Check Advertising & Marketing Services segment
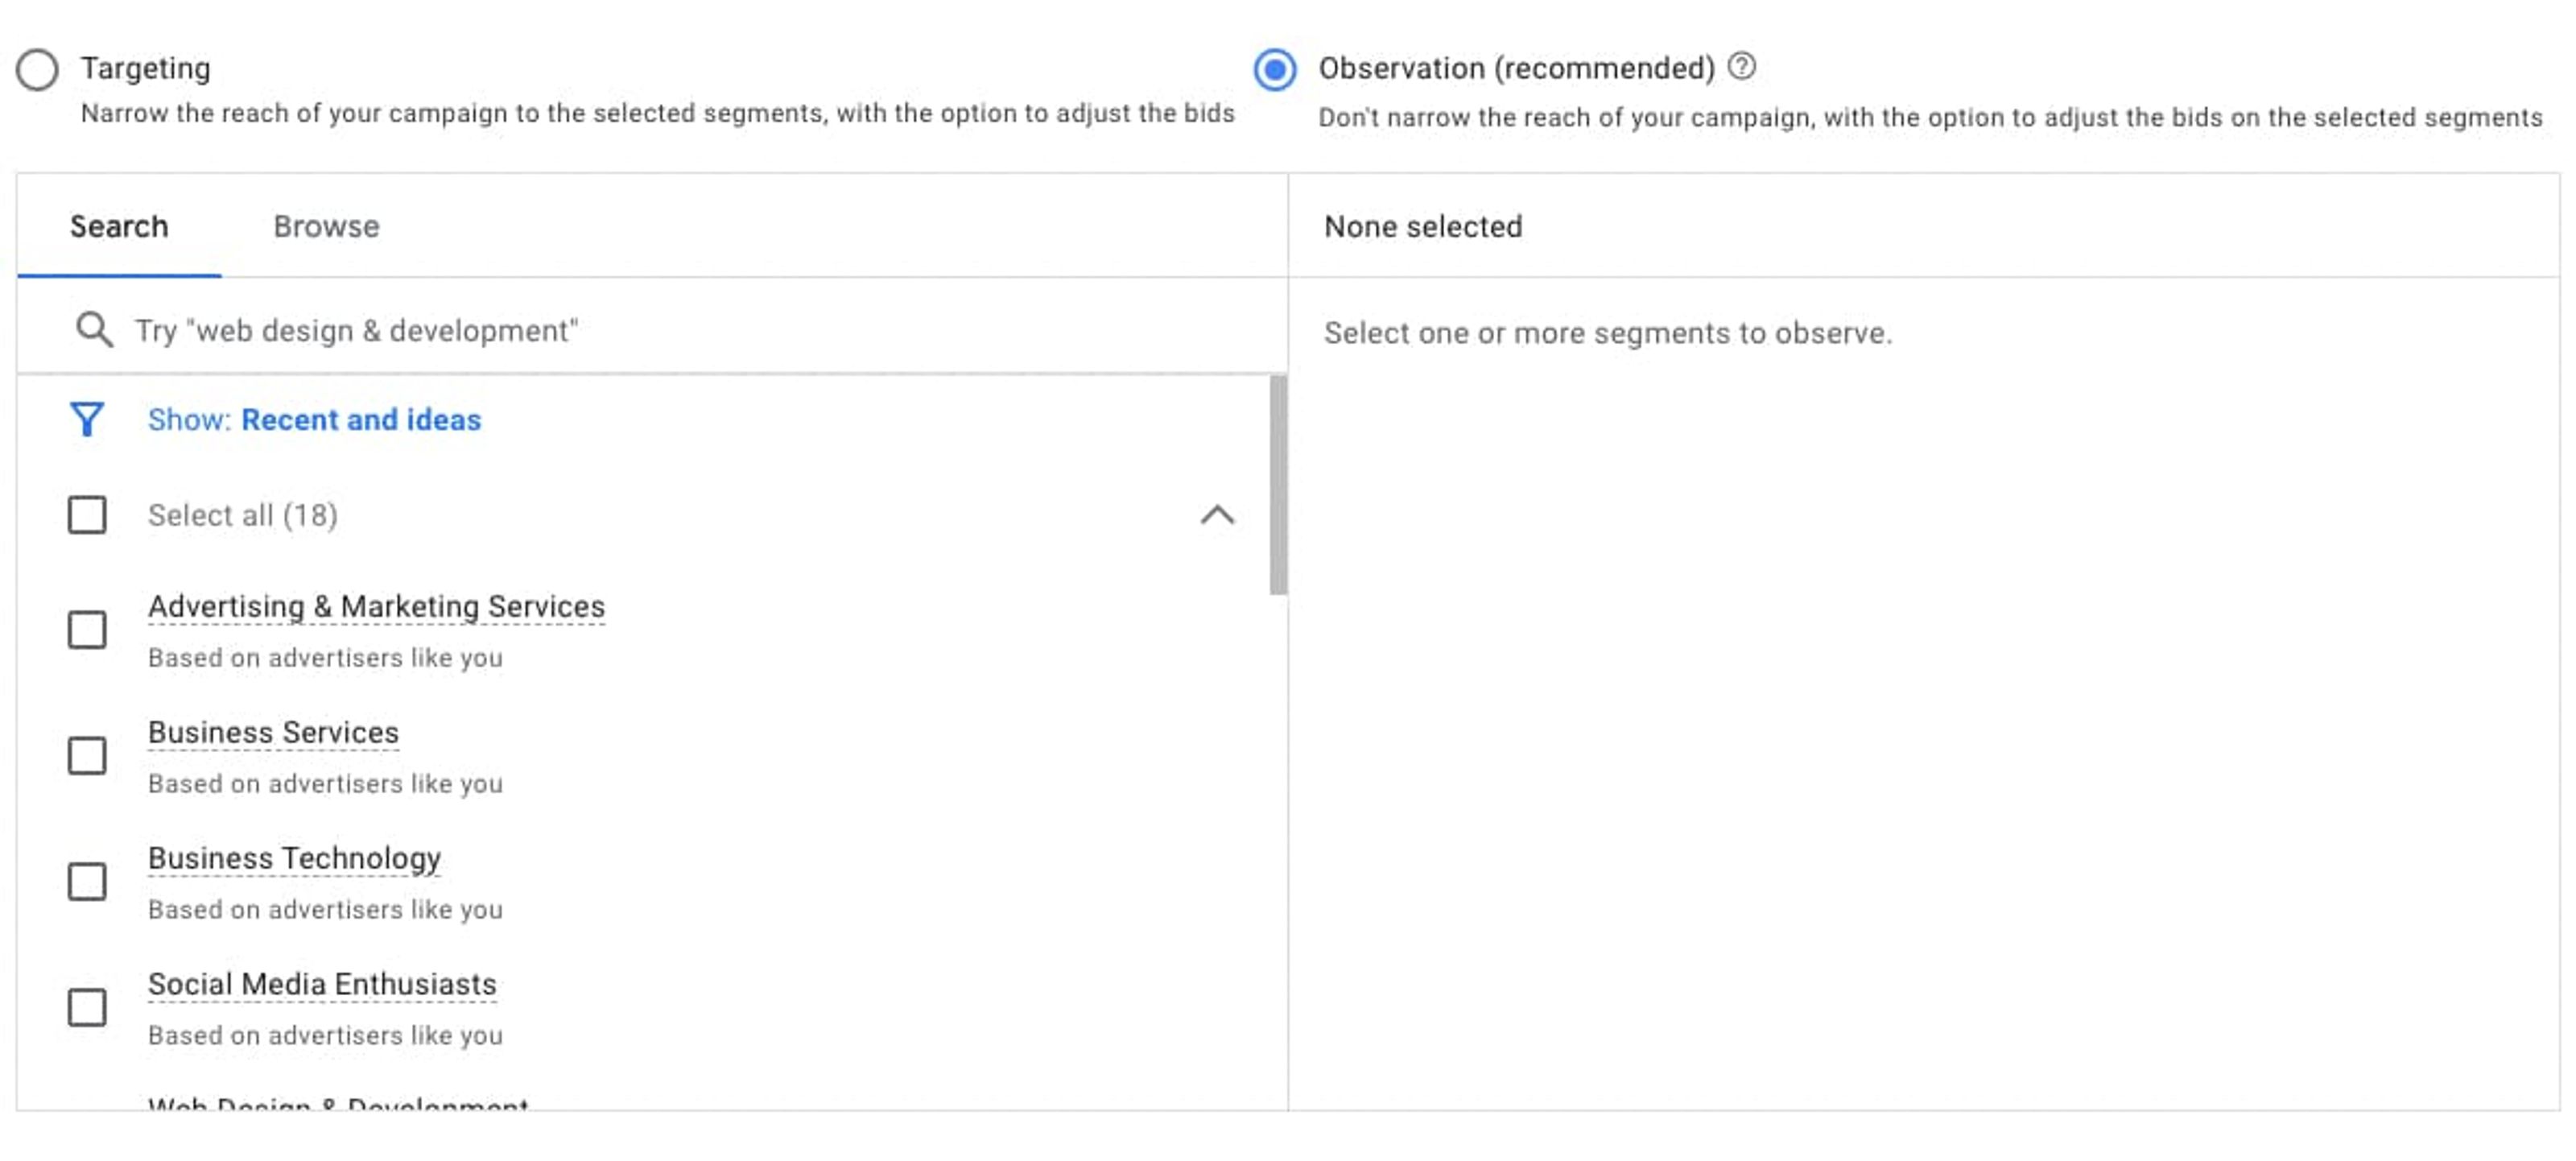Image resolution: width=2576 pixels, height=1161 pixels. tap(87, 630)
